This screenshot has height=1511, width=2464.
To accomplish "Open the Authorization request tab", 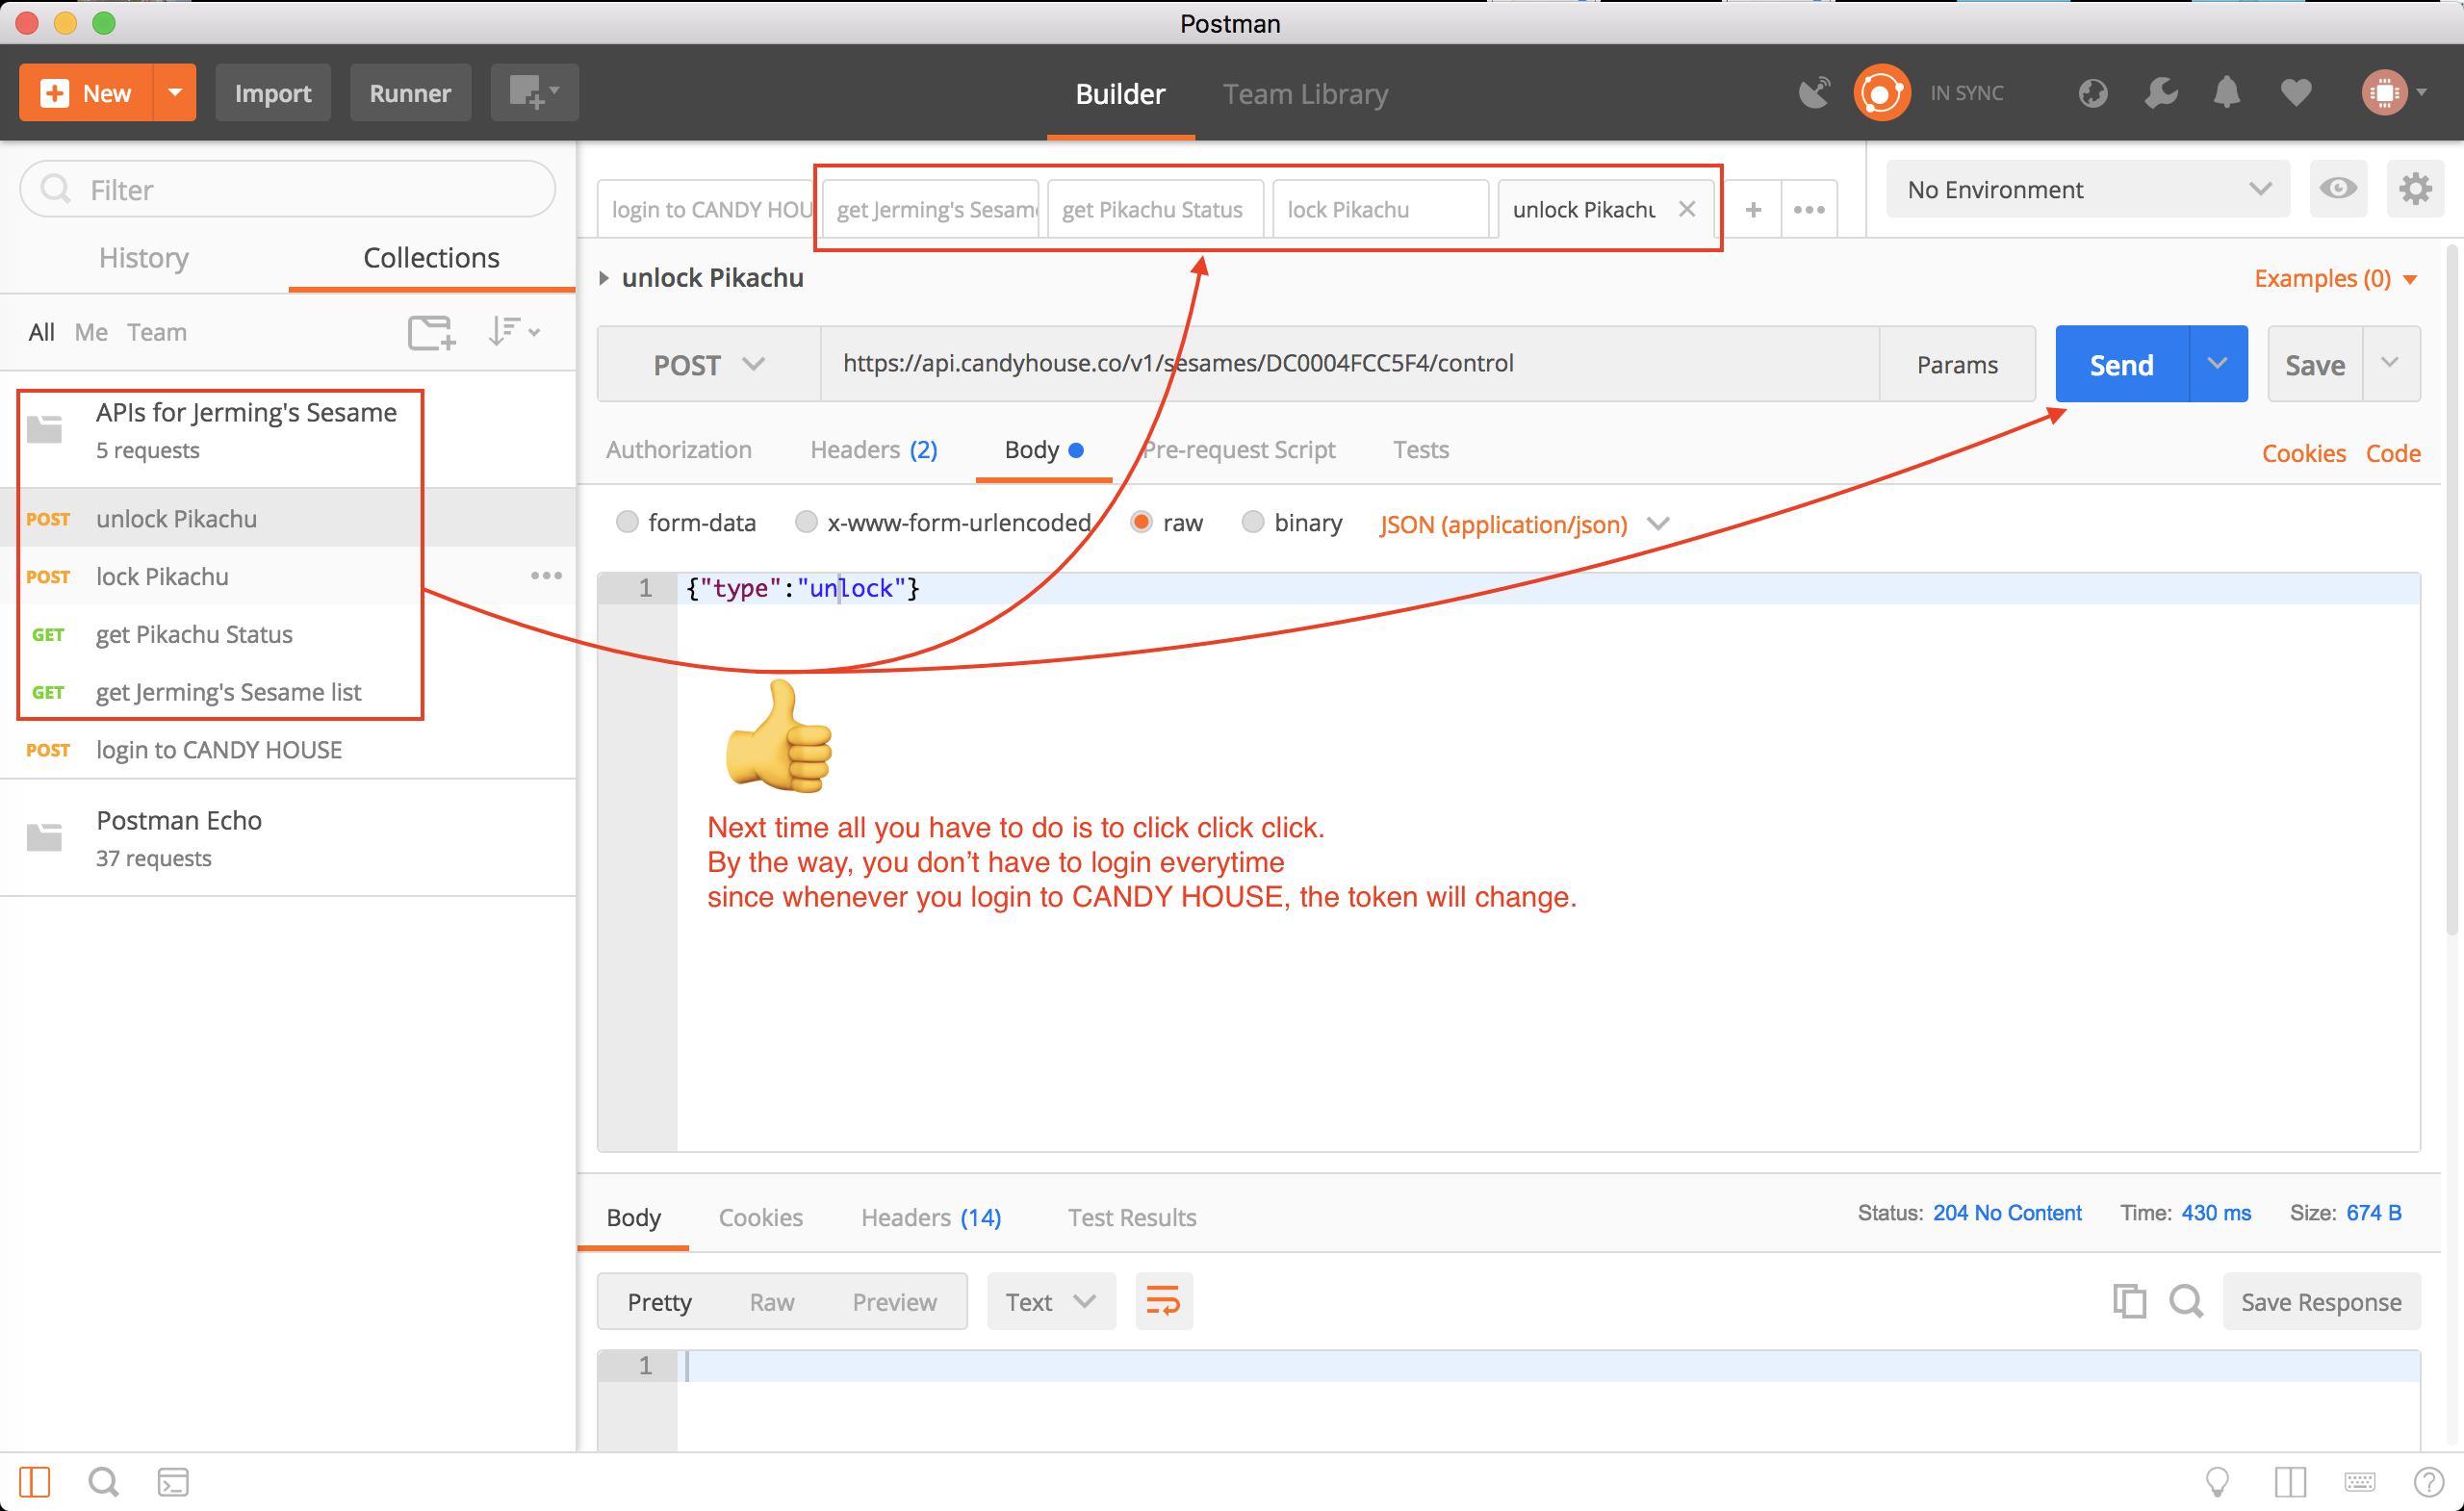I will pos(678,450).
